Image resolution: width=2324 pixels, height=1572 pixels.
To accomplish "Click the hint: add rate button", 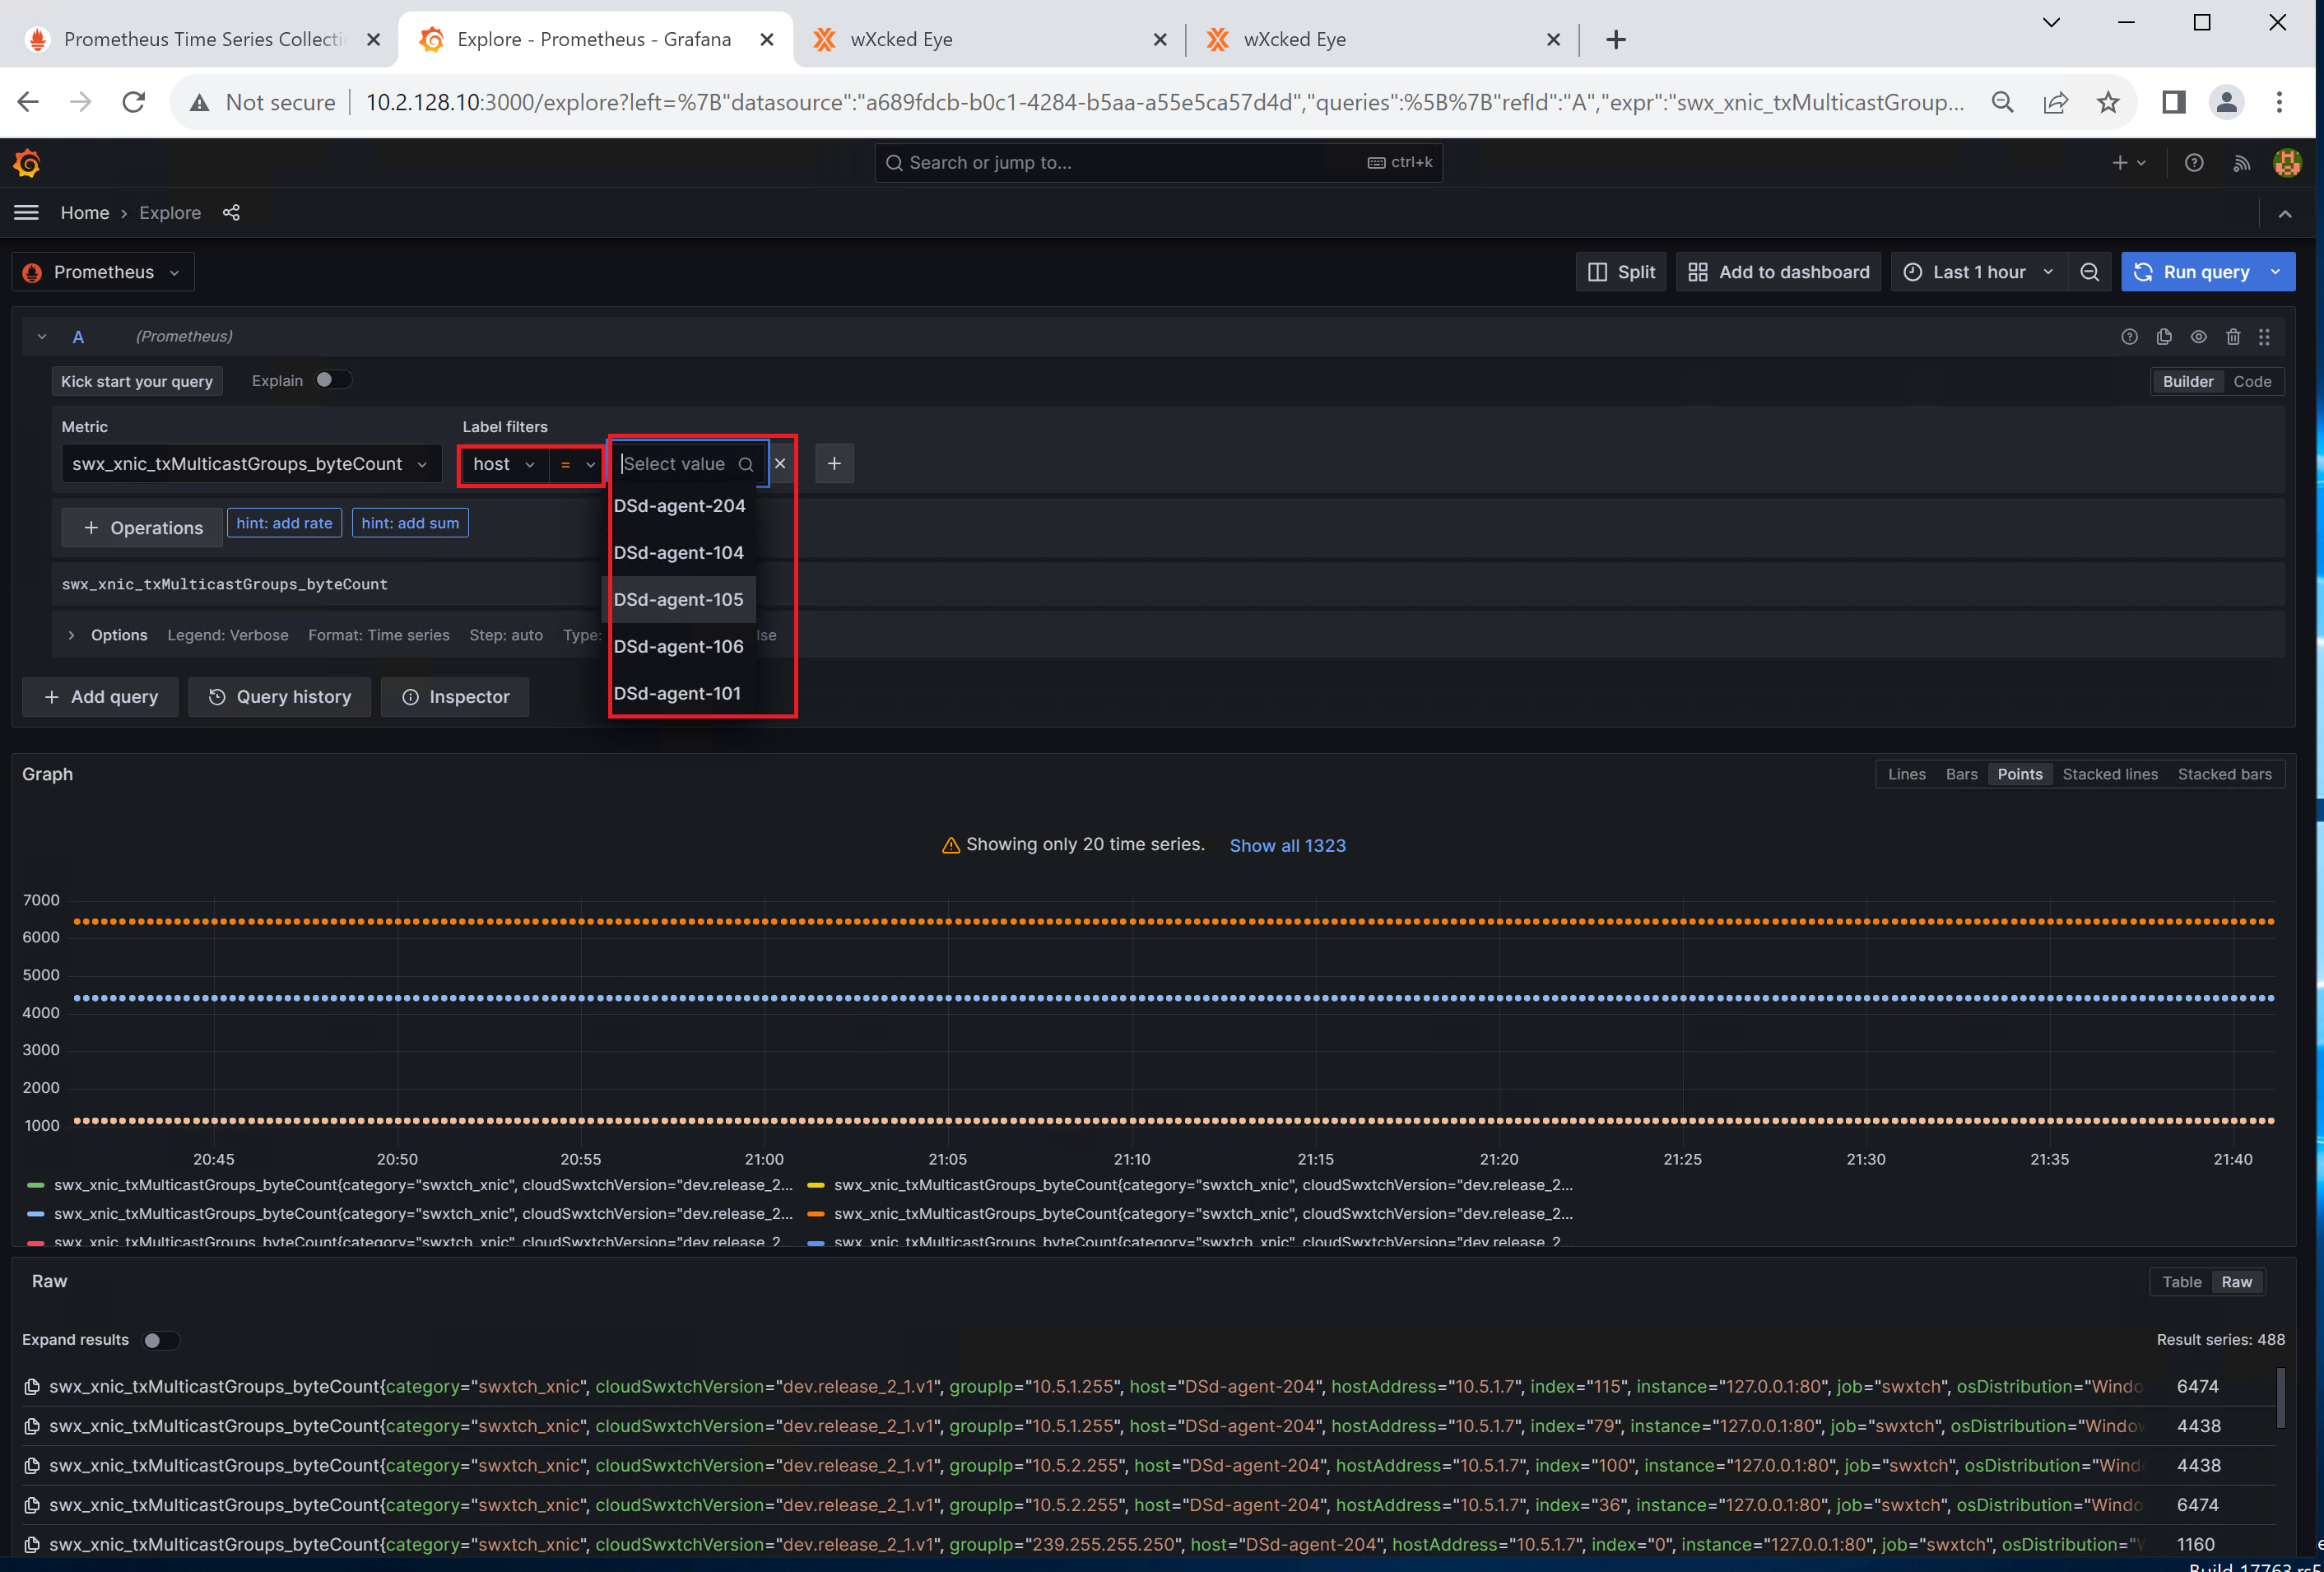I will (284, 523).
